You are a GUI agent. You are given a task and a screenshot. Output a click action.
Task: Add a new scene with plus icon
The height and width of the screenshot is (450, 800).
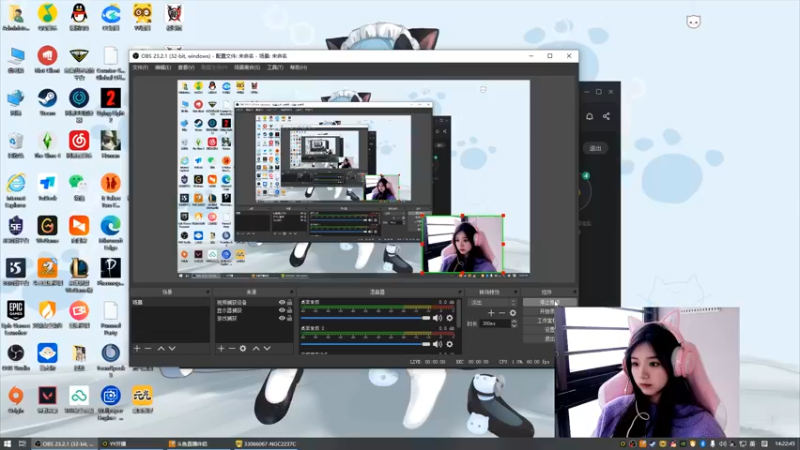(137, 348)
